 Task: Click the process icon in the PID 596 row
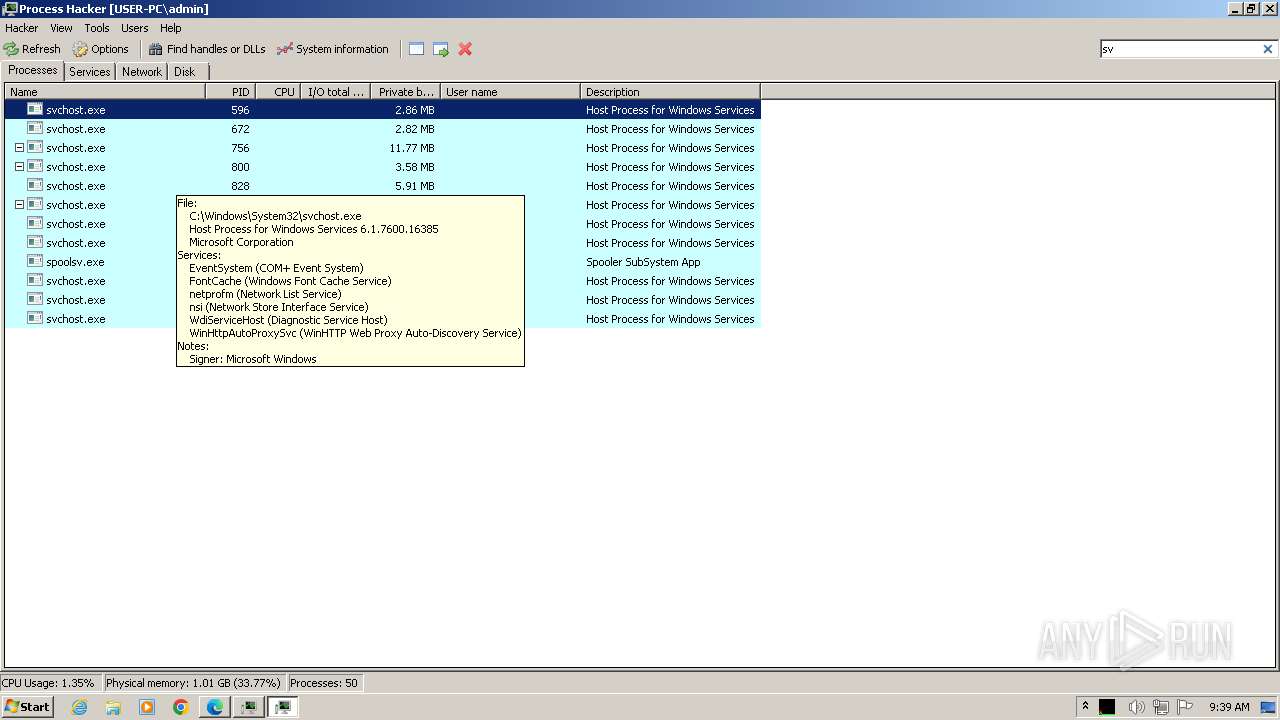click(x=35, y=109)
